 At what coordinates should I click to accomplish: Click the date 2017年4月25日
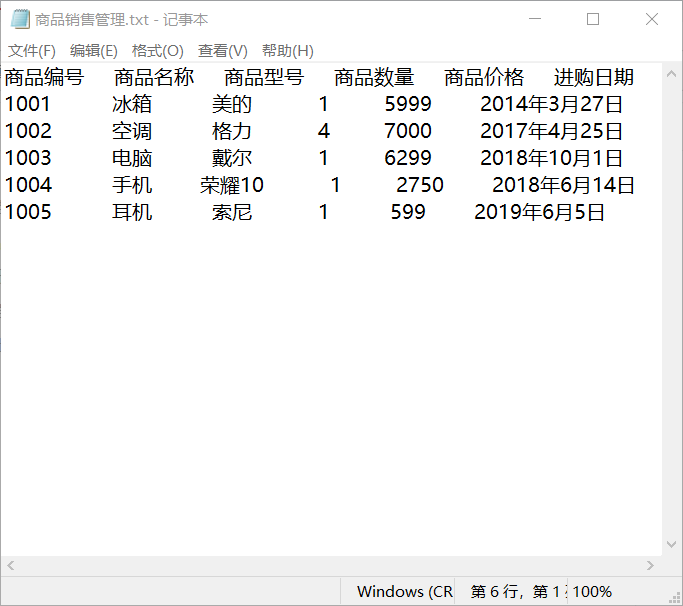pos(551,131)
